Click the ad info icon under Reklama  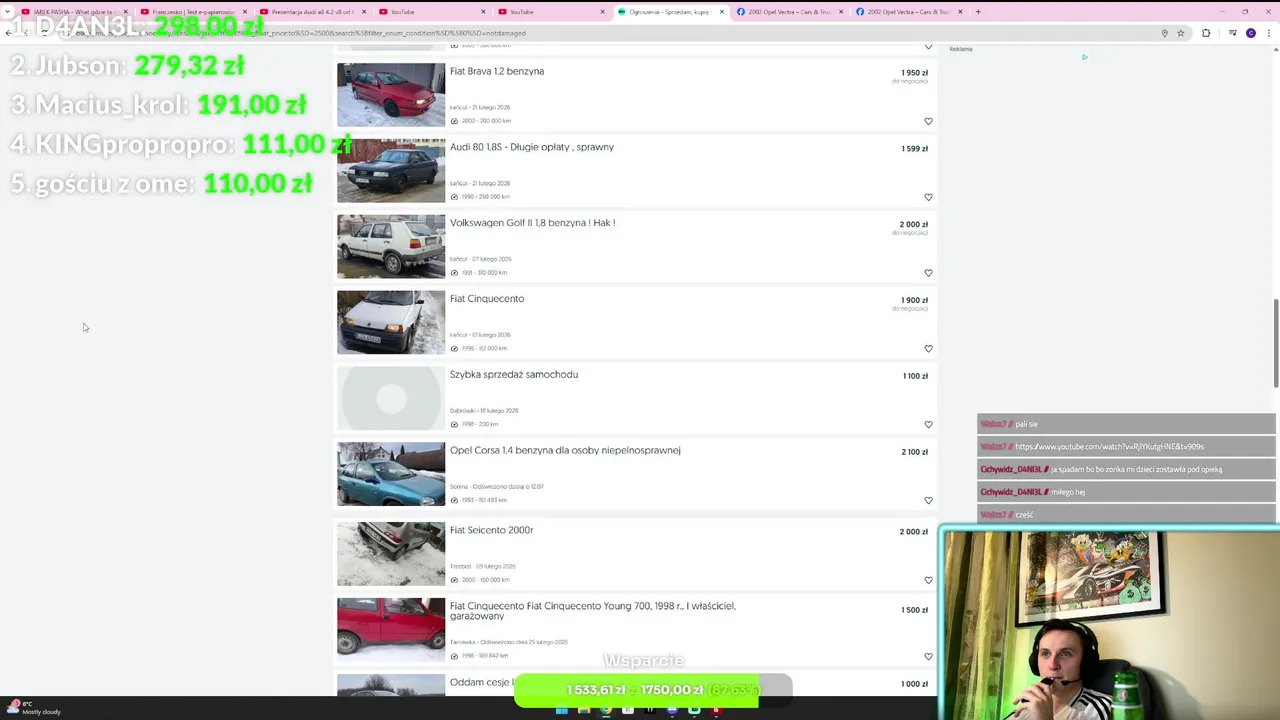coord(1084,57)
